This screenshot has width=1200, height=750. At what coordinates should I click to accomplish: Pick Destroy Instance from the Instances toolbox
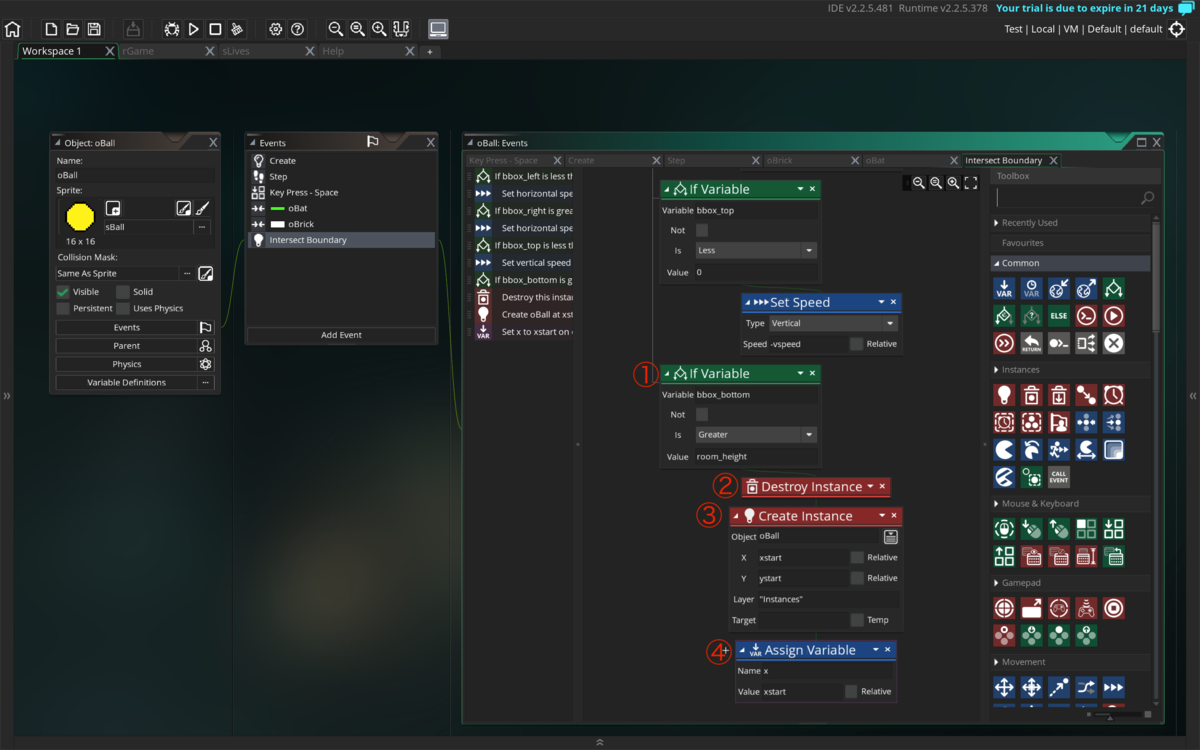click(x=1032, y=394)
